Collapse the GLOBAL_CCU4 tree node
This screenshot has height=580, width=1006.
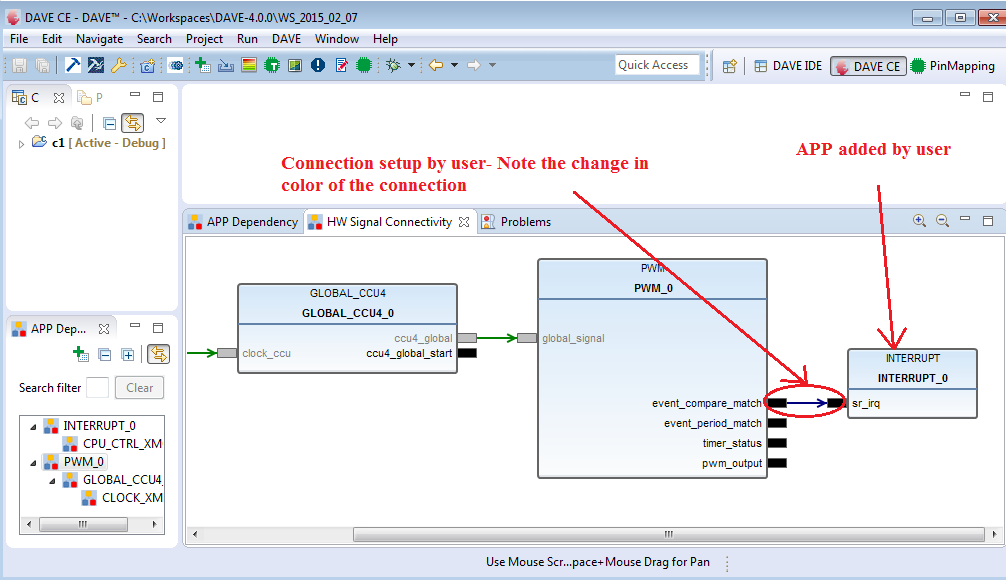(53, 480)
